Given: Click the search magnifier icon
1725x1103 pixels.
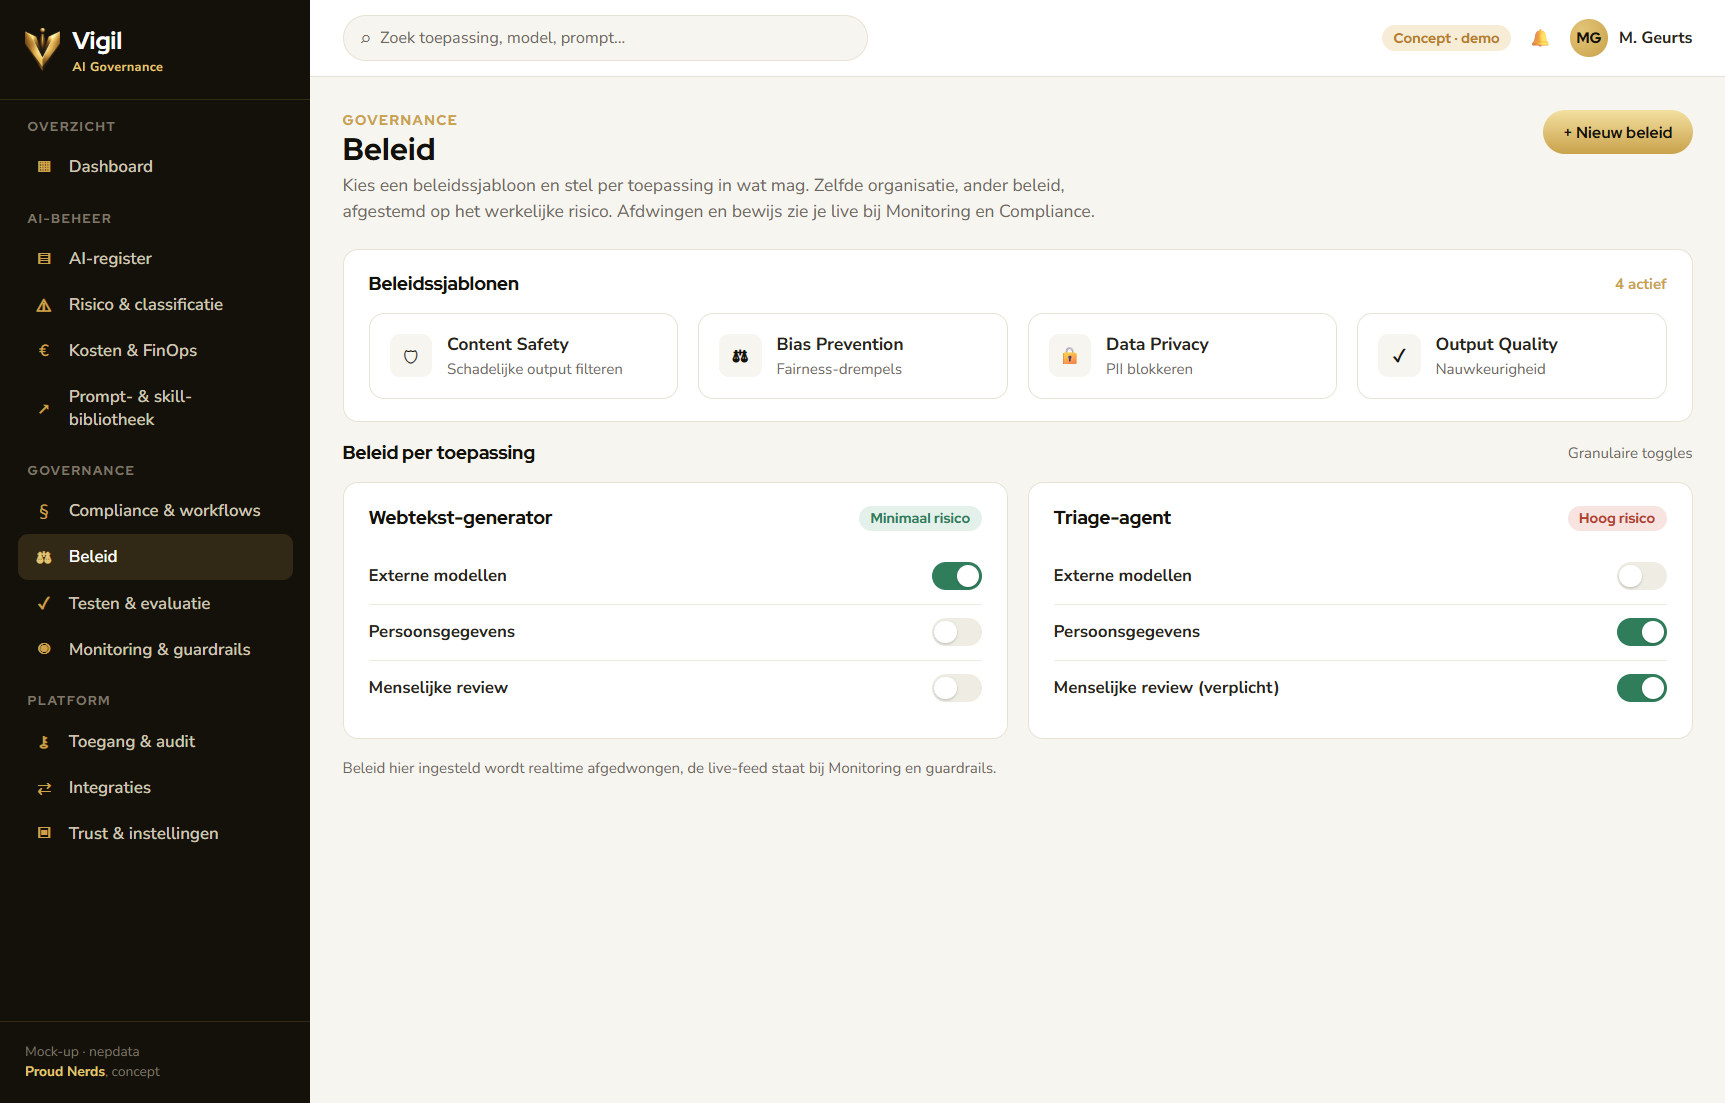Looking at the screenshot, I should (x=366, y=38).
